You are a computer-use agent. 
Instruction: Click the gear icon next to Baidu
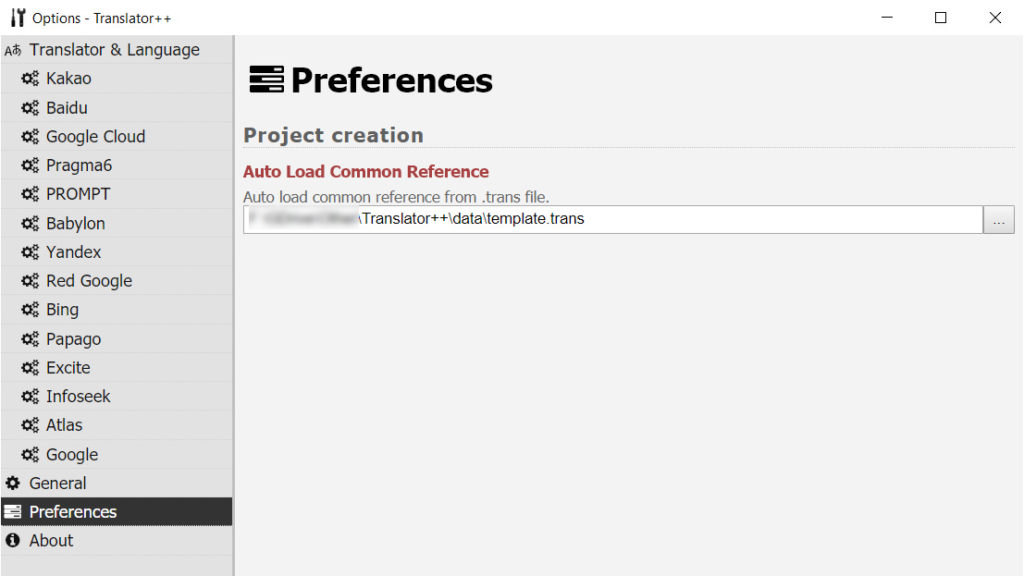tap(30, 108)
